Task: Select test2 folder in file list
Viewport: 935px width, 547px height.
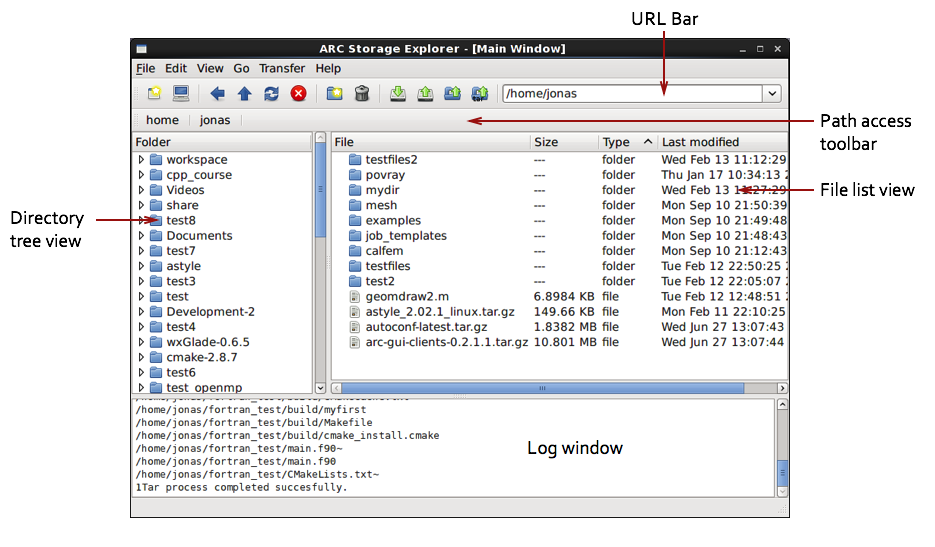Action: coord(380,281)
